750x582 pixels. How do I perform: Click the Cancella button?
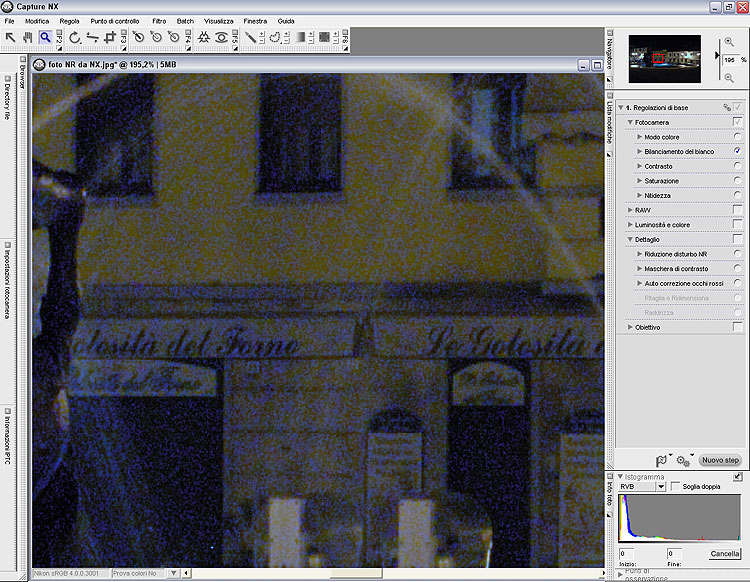tap(725, 553)
